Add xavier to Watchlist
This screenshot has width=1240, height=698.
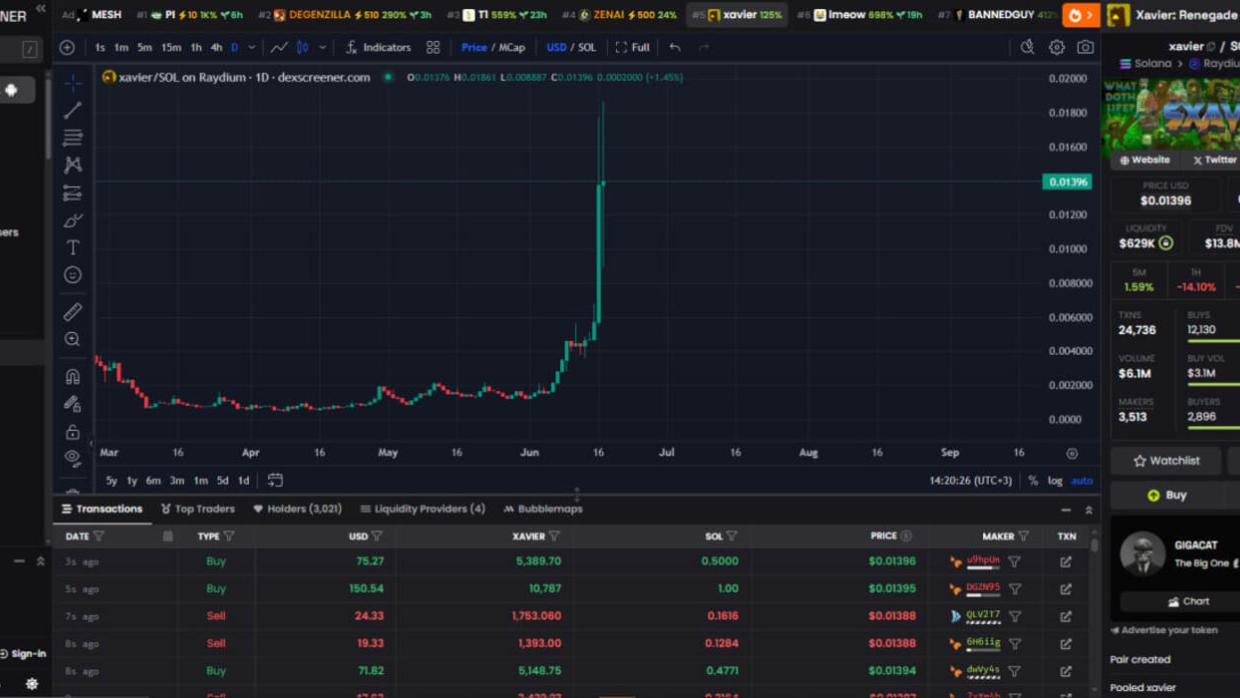pyautogui.click(x=1166, y=461)
